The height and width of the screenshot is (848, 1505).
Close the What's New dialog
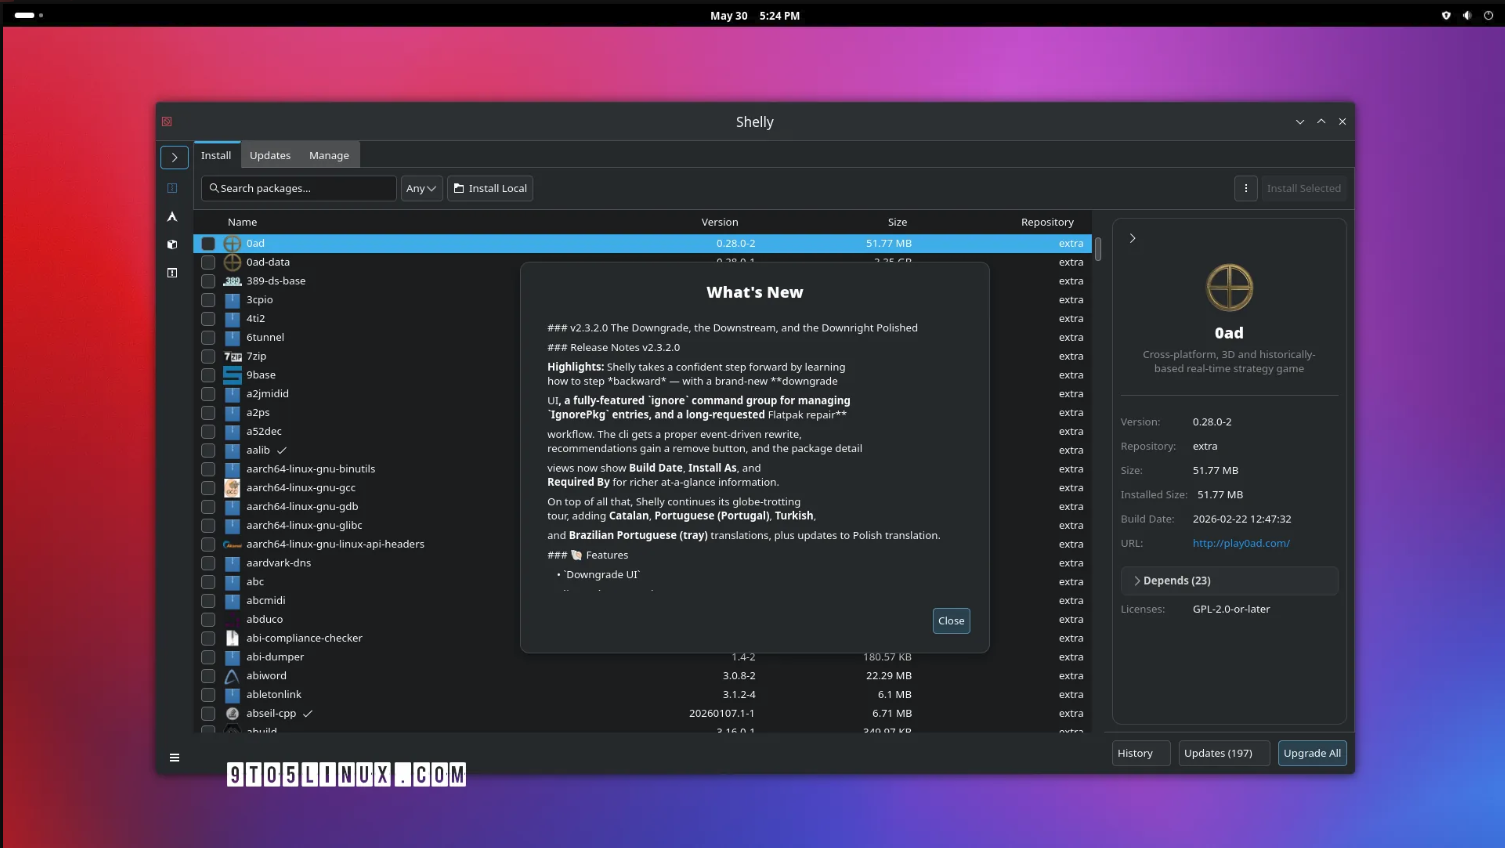coord(951,621)
